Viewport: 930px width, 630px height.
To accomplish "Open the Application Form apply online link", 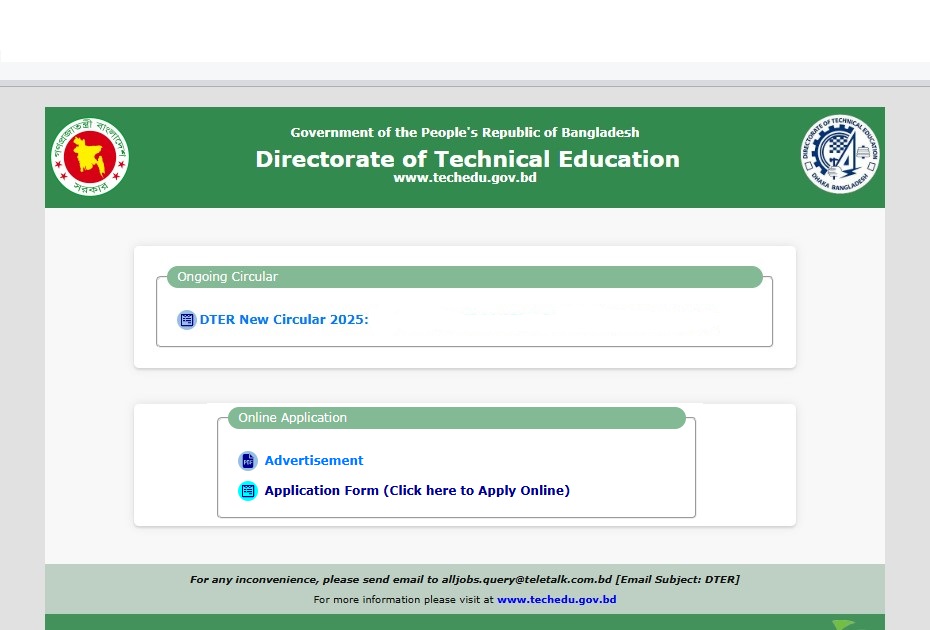I will tap(417, 491).
